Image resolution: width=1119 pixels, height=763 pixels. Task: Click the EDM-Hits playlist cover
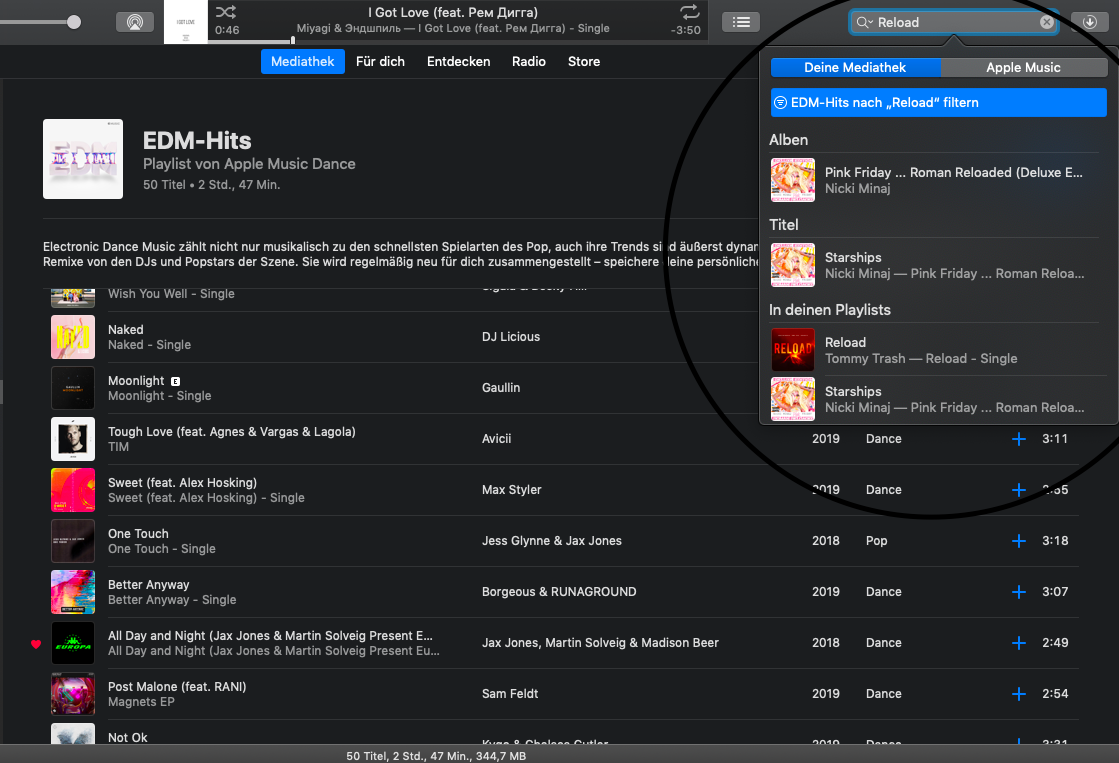[83, 159]
